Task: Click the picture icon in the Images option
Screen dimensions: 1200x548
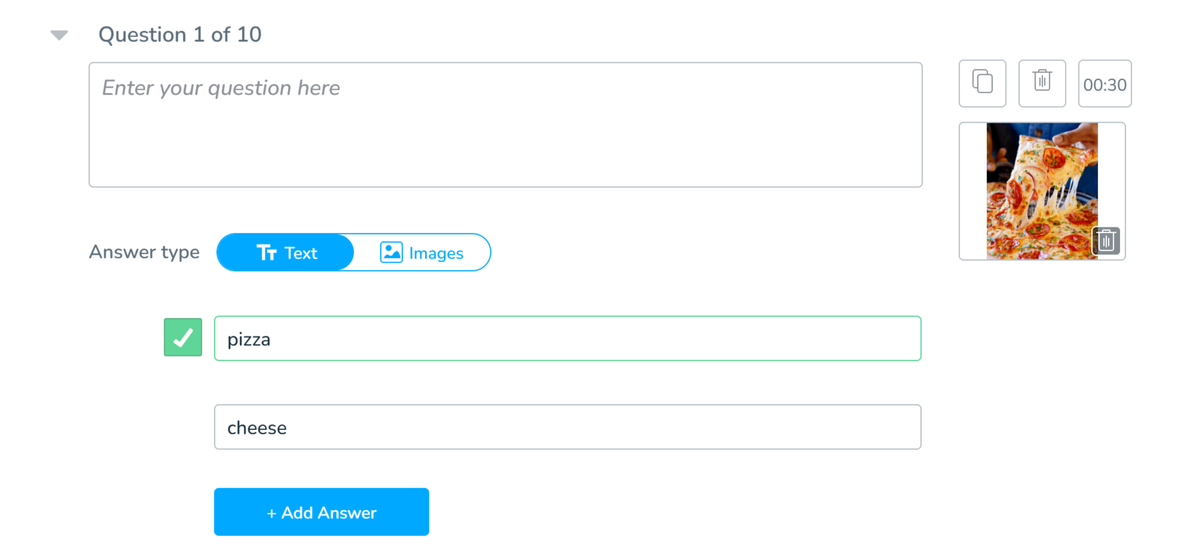Action: pos(391,252)
